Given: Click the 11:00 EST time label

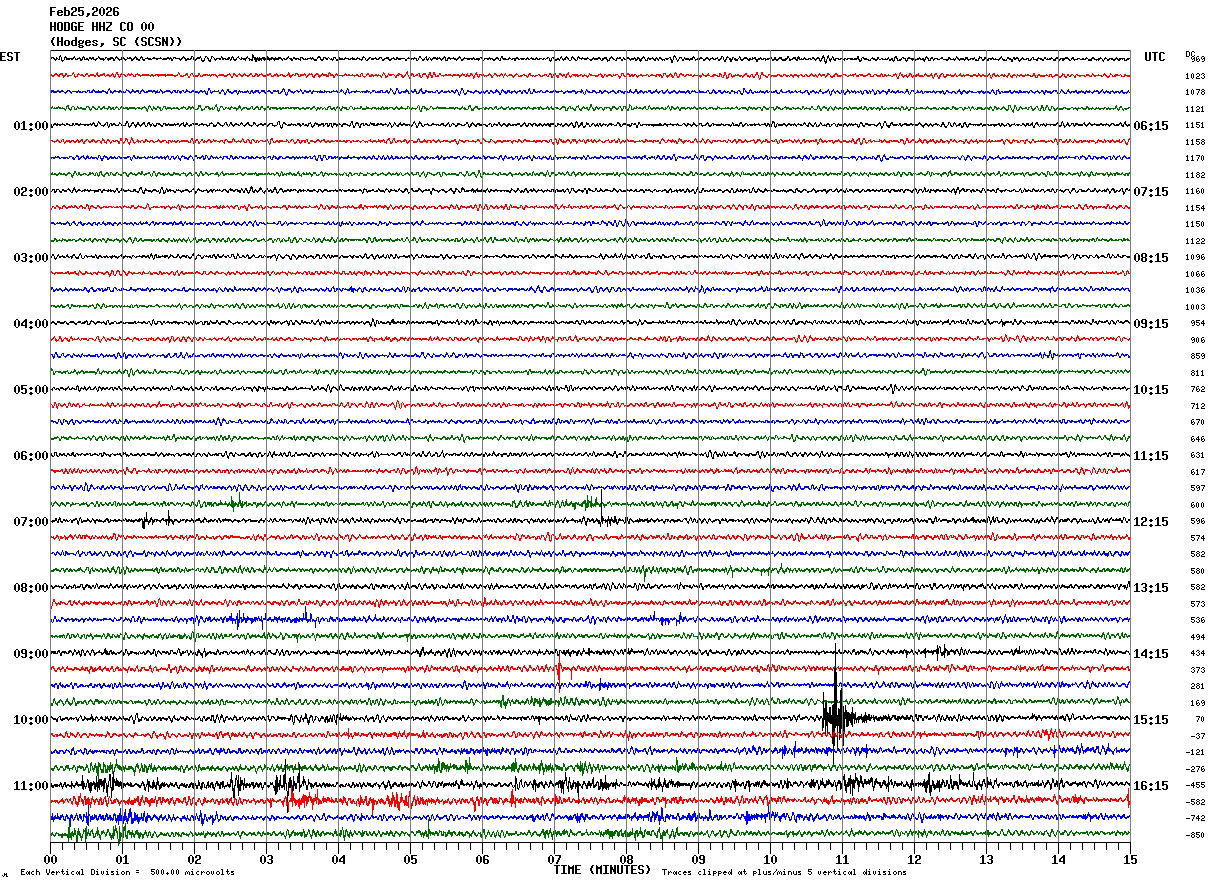Looking at the screenshot, I should coord(31,786).
